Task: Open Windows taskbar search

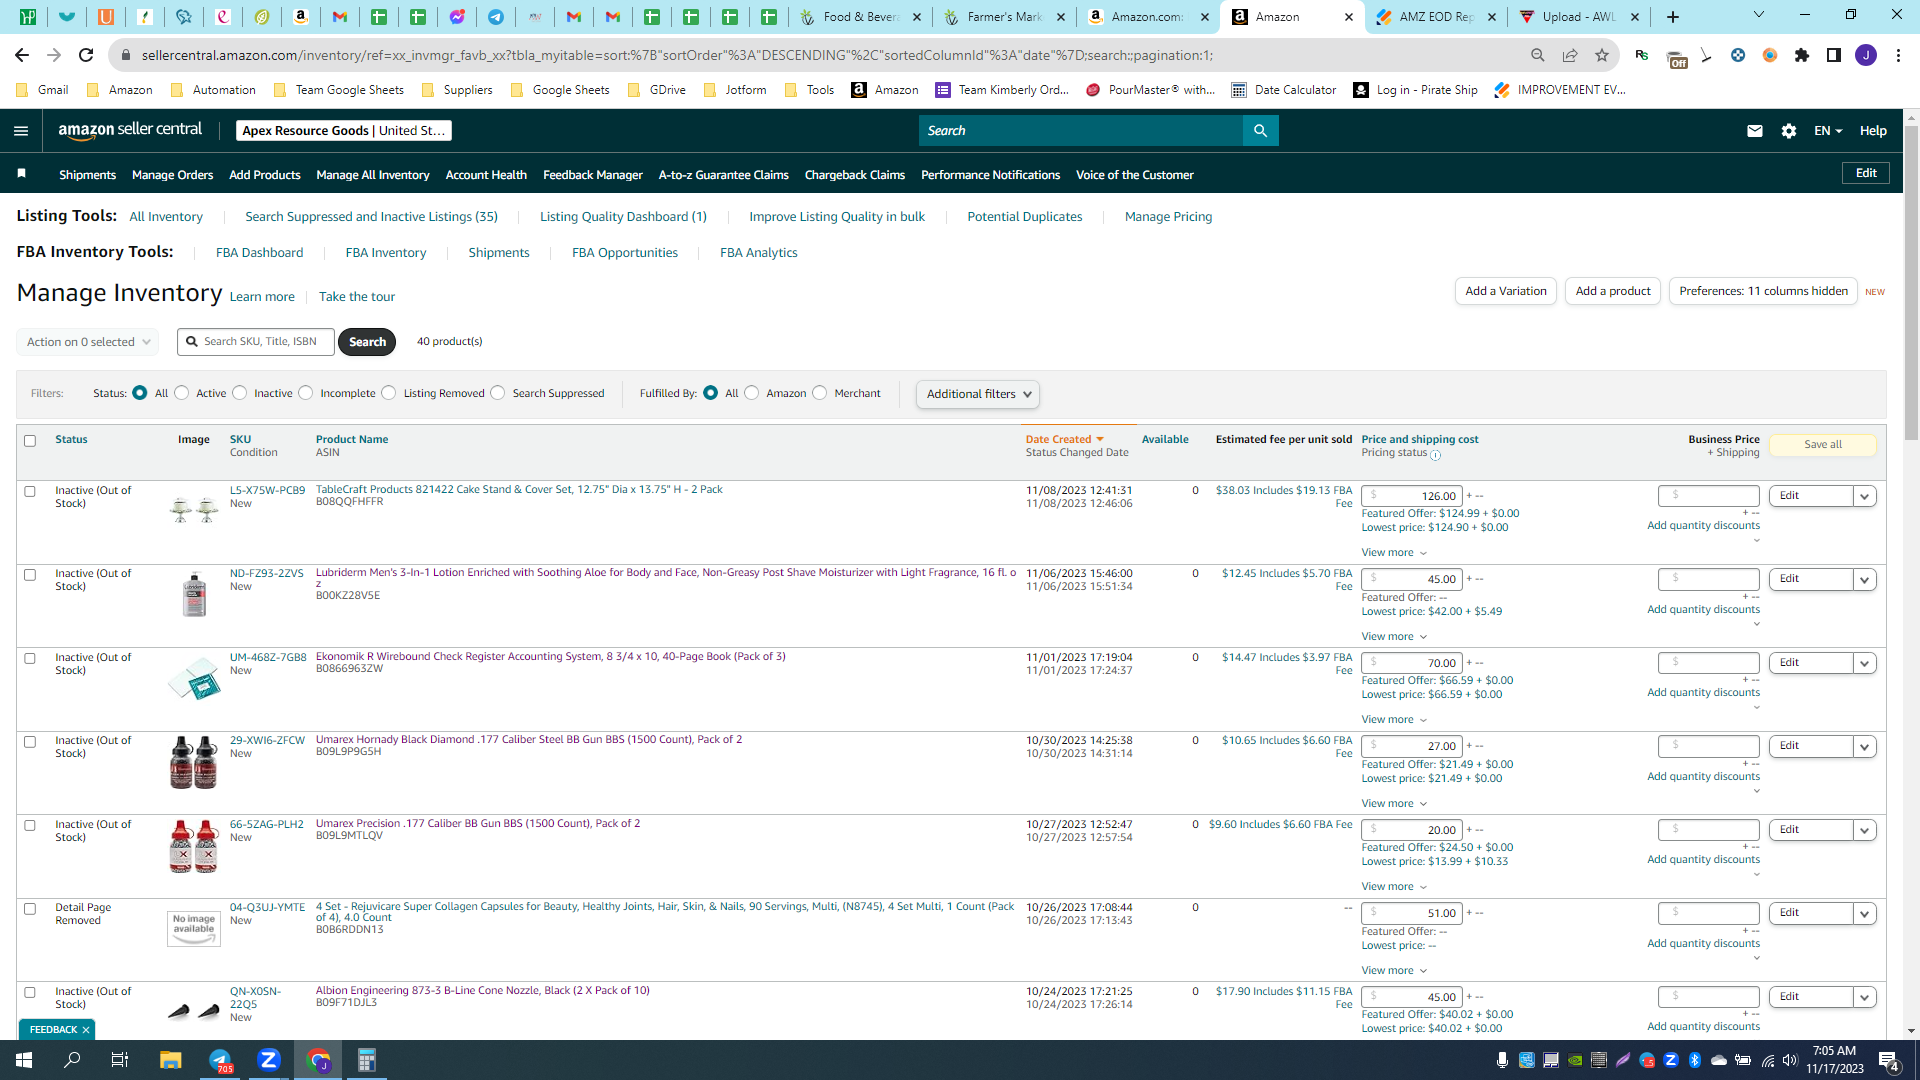Action: pyautogui.click(x=73, y=1060)
